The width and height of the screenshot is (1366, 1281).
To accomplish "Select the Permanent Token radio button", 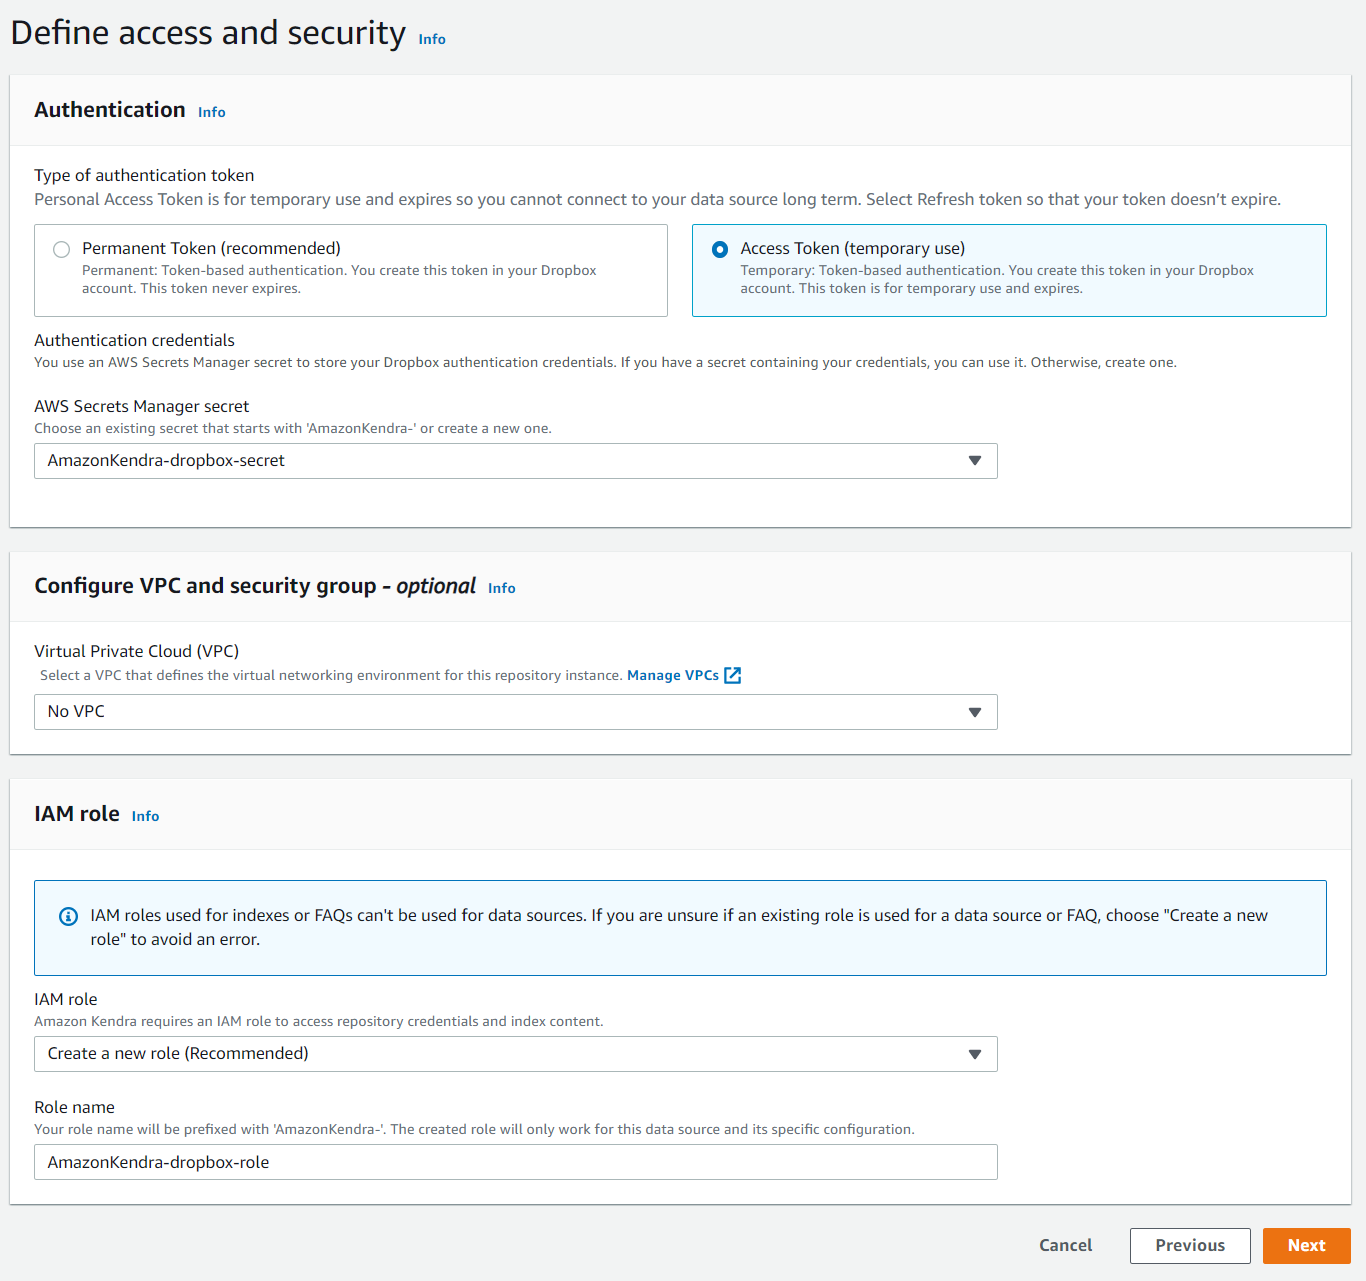I will 62,249.
